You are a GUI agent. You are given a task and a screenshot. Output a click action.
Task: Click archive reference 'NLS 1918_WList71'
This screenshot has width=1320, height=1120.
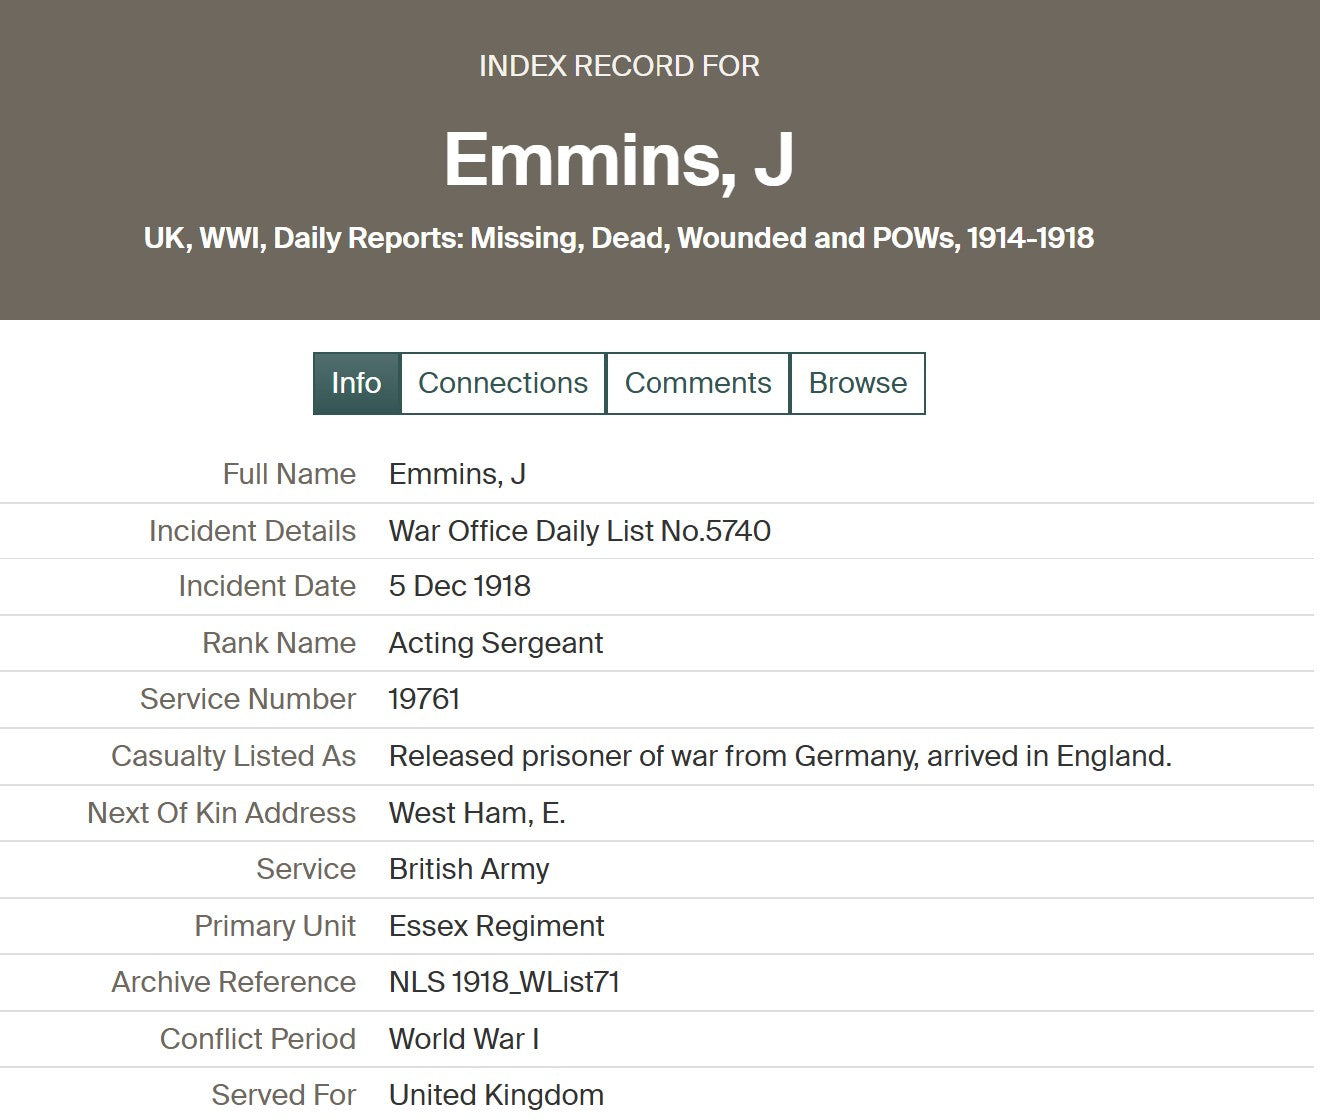504,982
